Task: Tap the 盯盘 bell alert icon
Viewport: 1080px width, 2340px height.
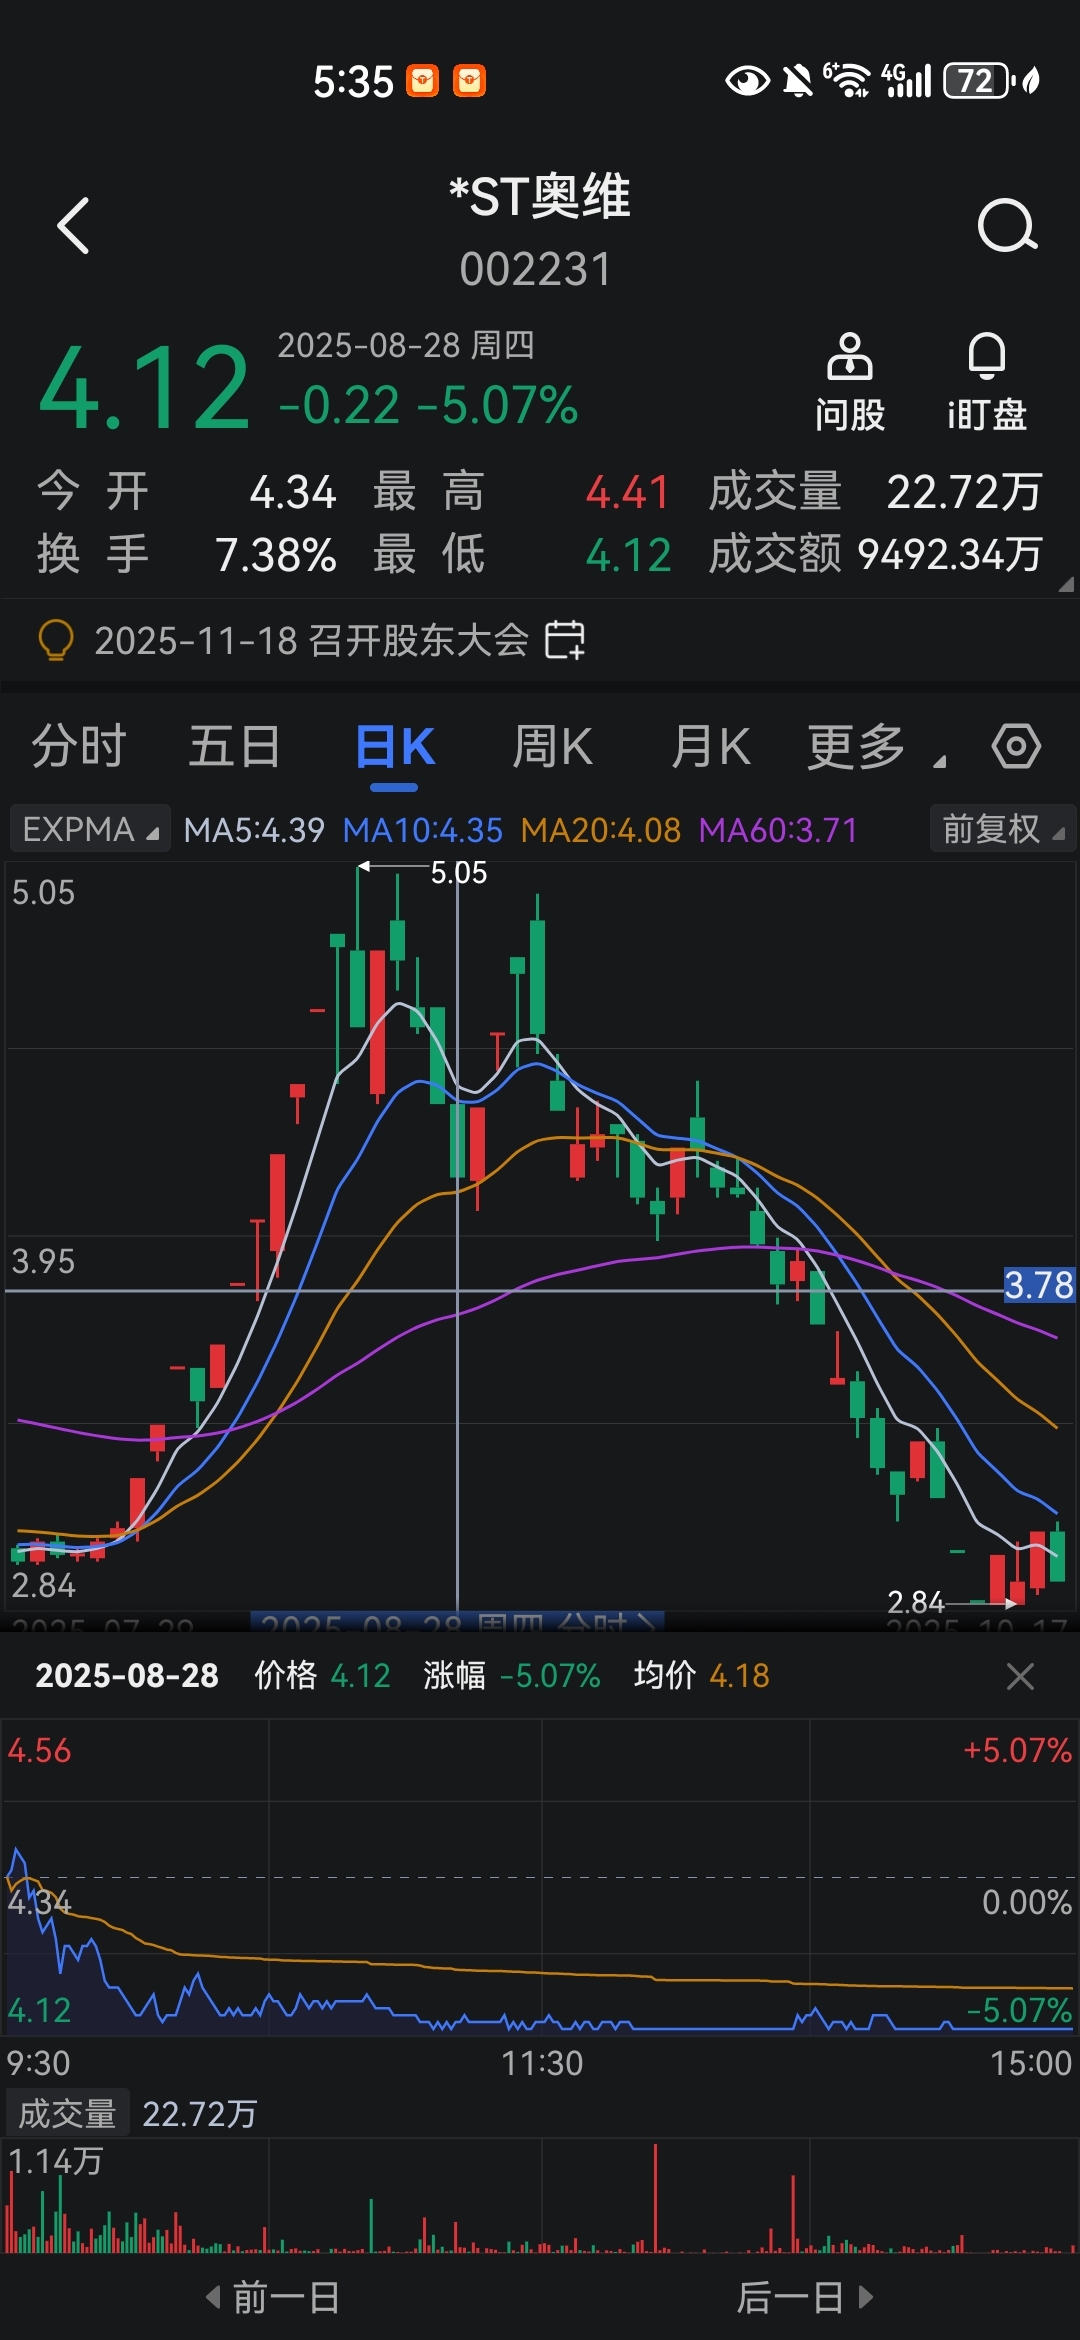Action: [986, 383]
